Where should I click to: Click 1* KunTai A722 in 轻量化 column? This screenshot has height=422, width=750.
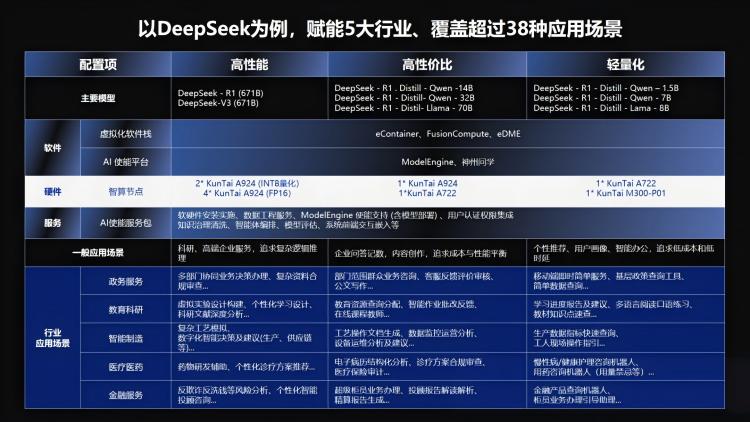(625, 183)
